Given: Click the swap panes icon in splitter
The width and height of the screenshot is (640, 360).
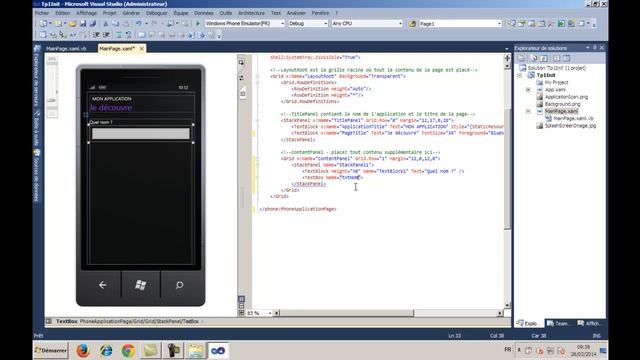Looking at the screenshot, I should (241, 78).
